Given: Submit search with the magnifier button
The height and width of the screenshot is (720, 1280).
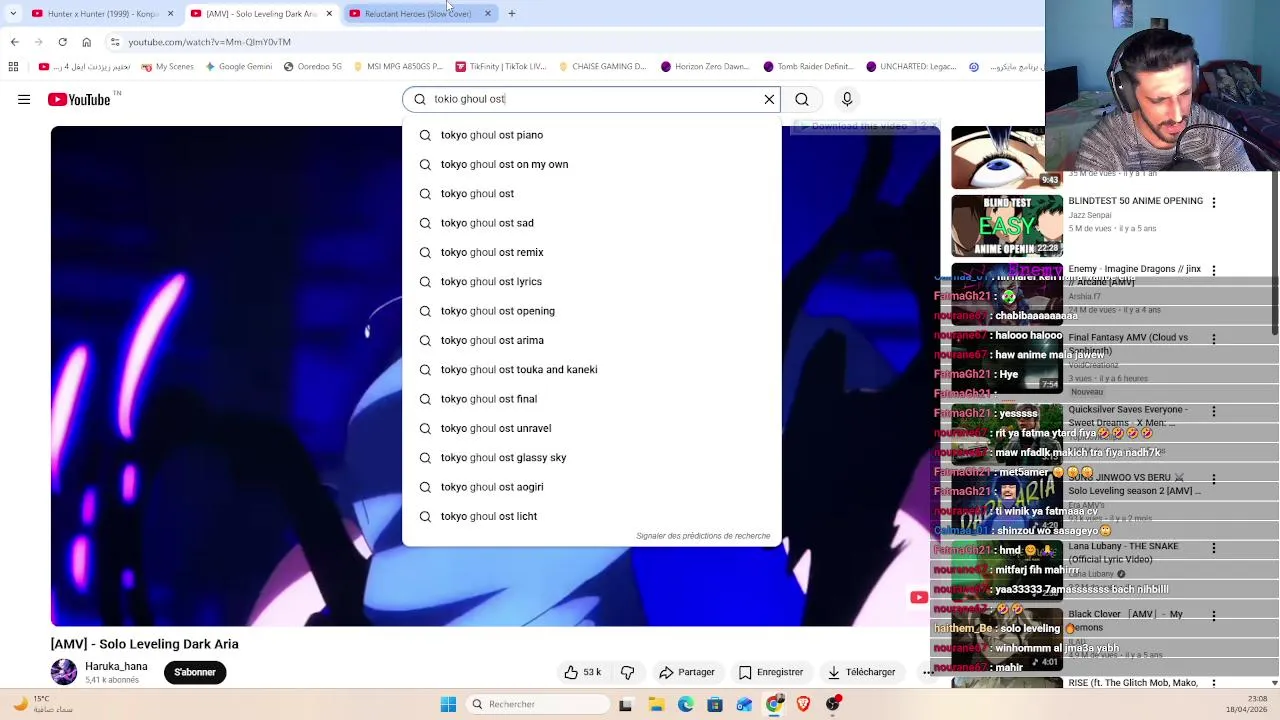Looking at the screenshot, I should point(802,99).
